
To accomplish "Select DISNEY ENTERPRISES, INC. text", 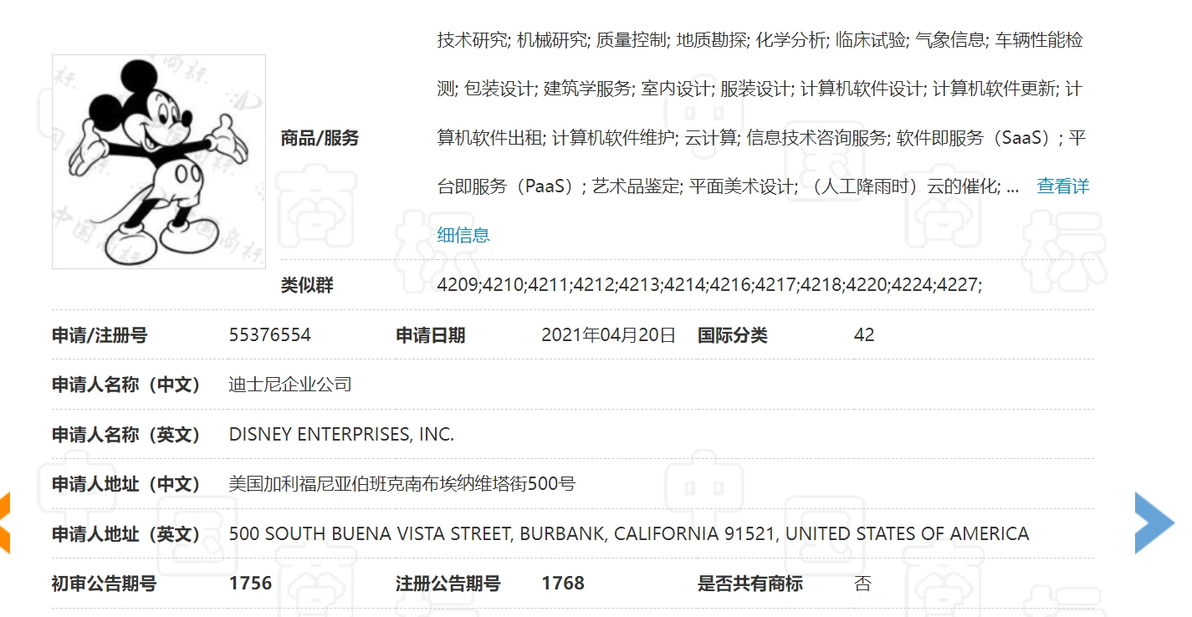I will (x=341, y=435).
